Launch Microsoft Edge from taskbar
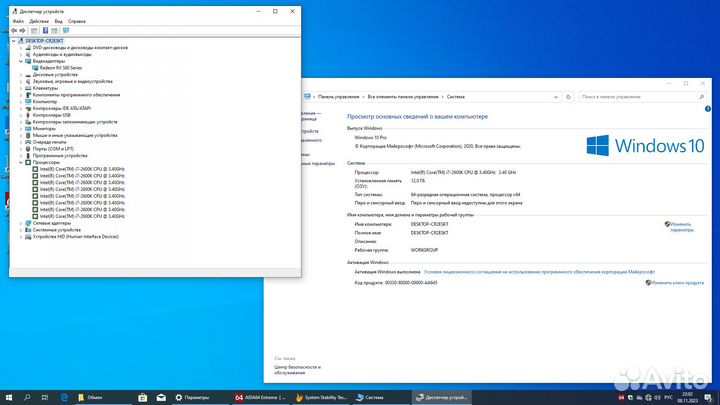720x405 pixels. pyautogui.click(x=64, y=398)
